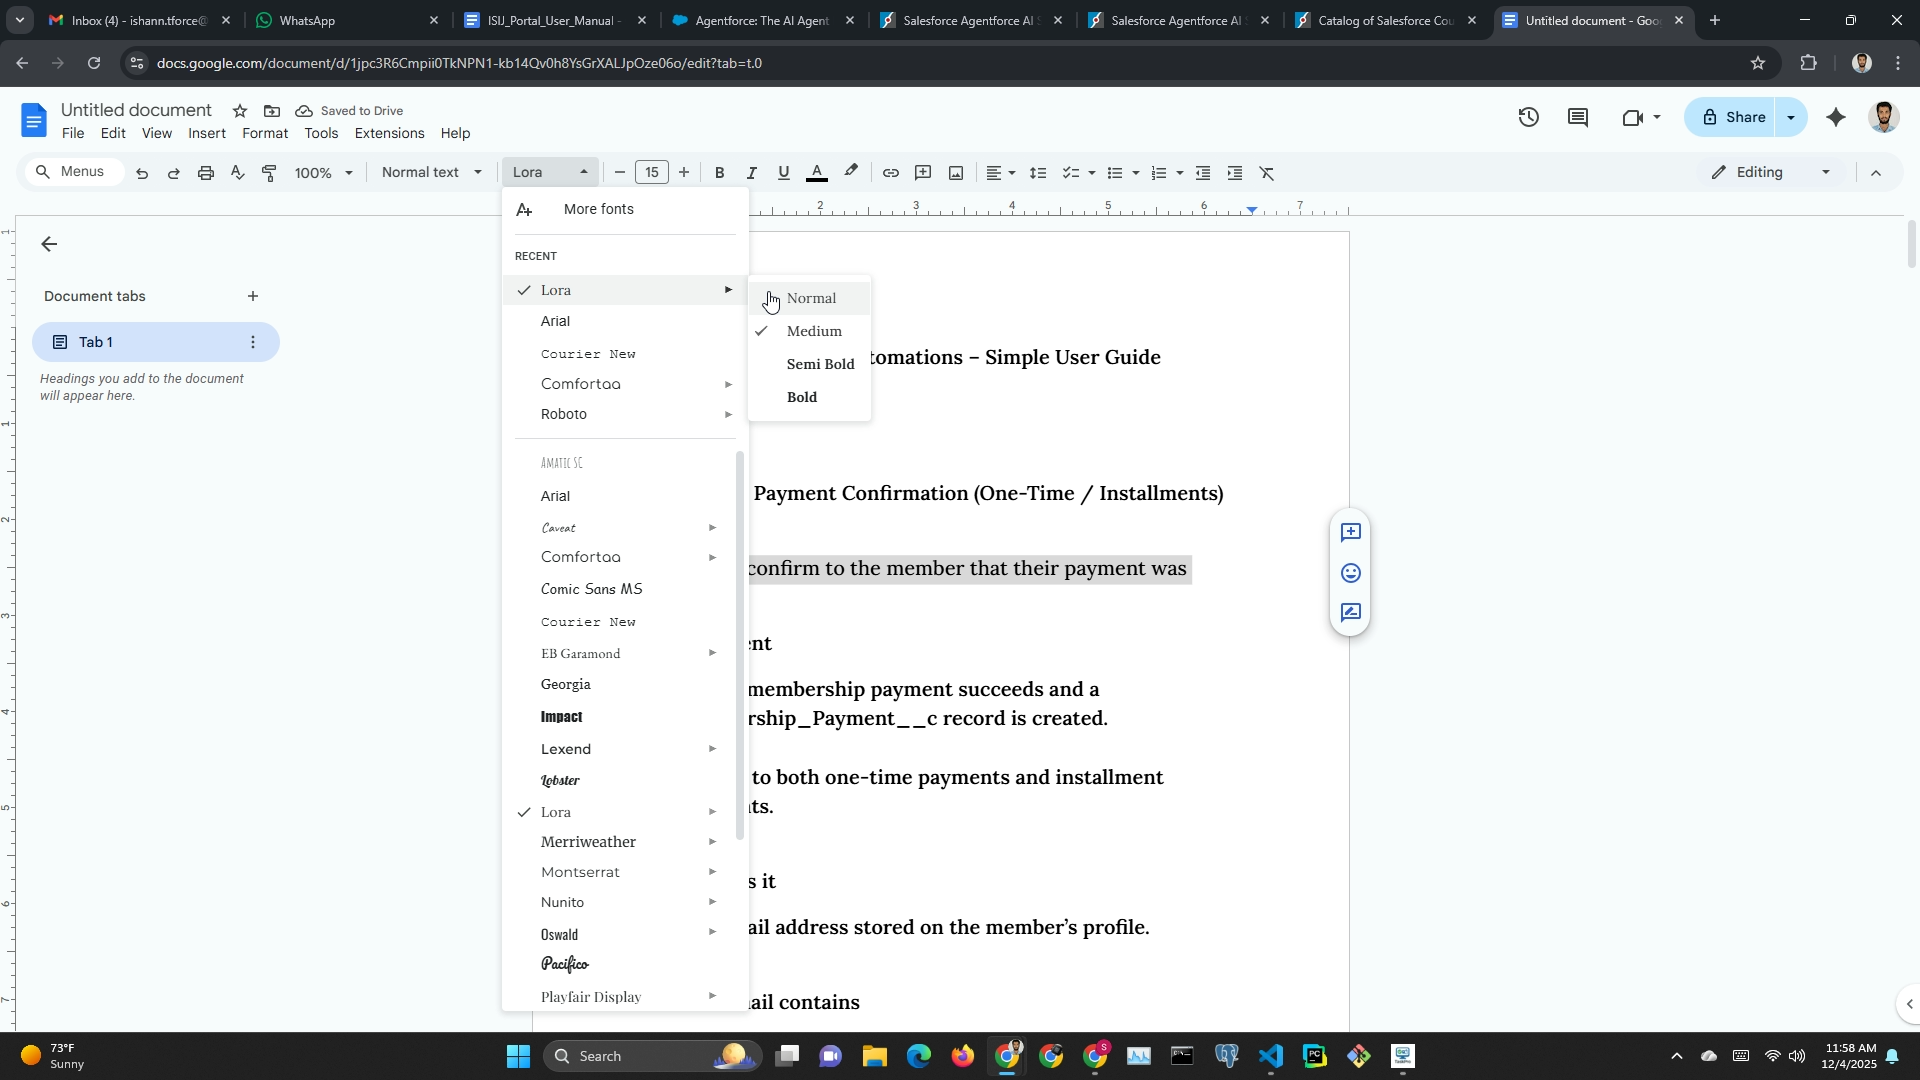Open the Extensions menu
1920x1080 pixels.
[x=389, y=133]
